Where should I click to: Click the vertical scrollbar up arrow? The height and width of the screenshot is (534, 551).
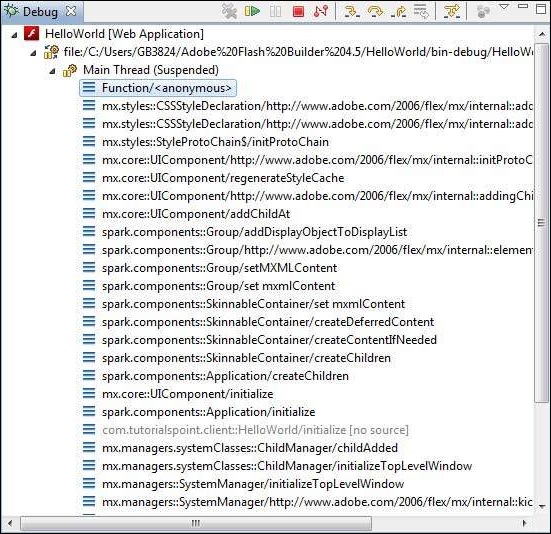542,34
